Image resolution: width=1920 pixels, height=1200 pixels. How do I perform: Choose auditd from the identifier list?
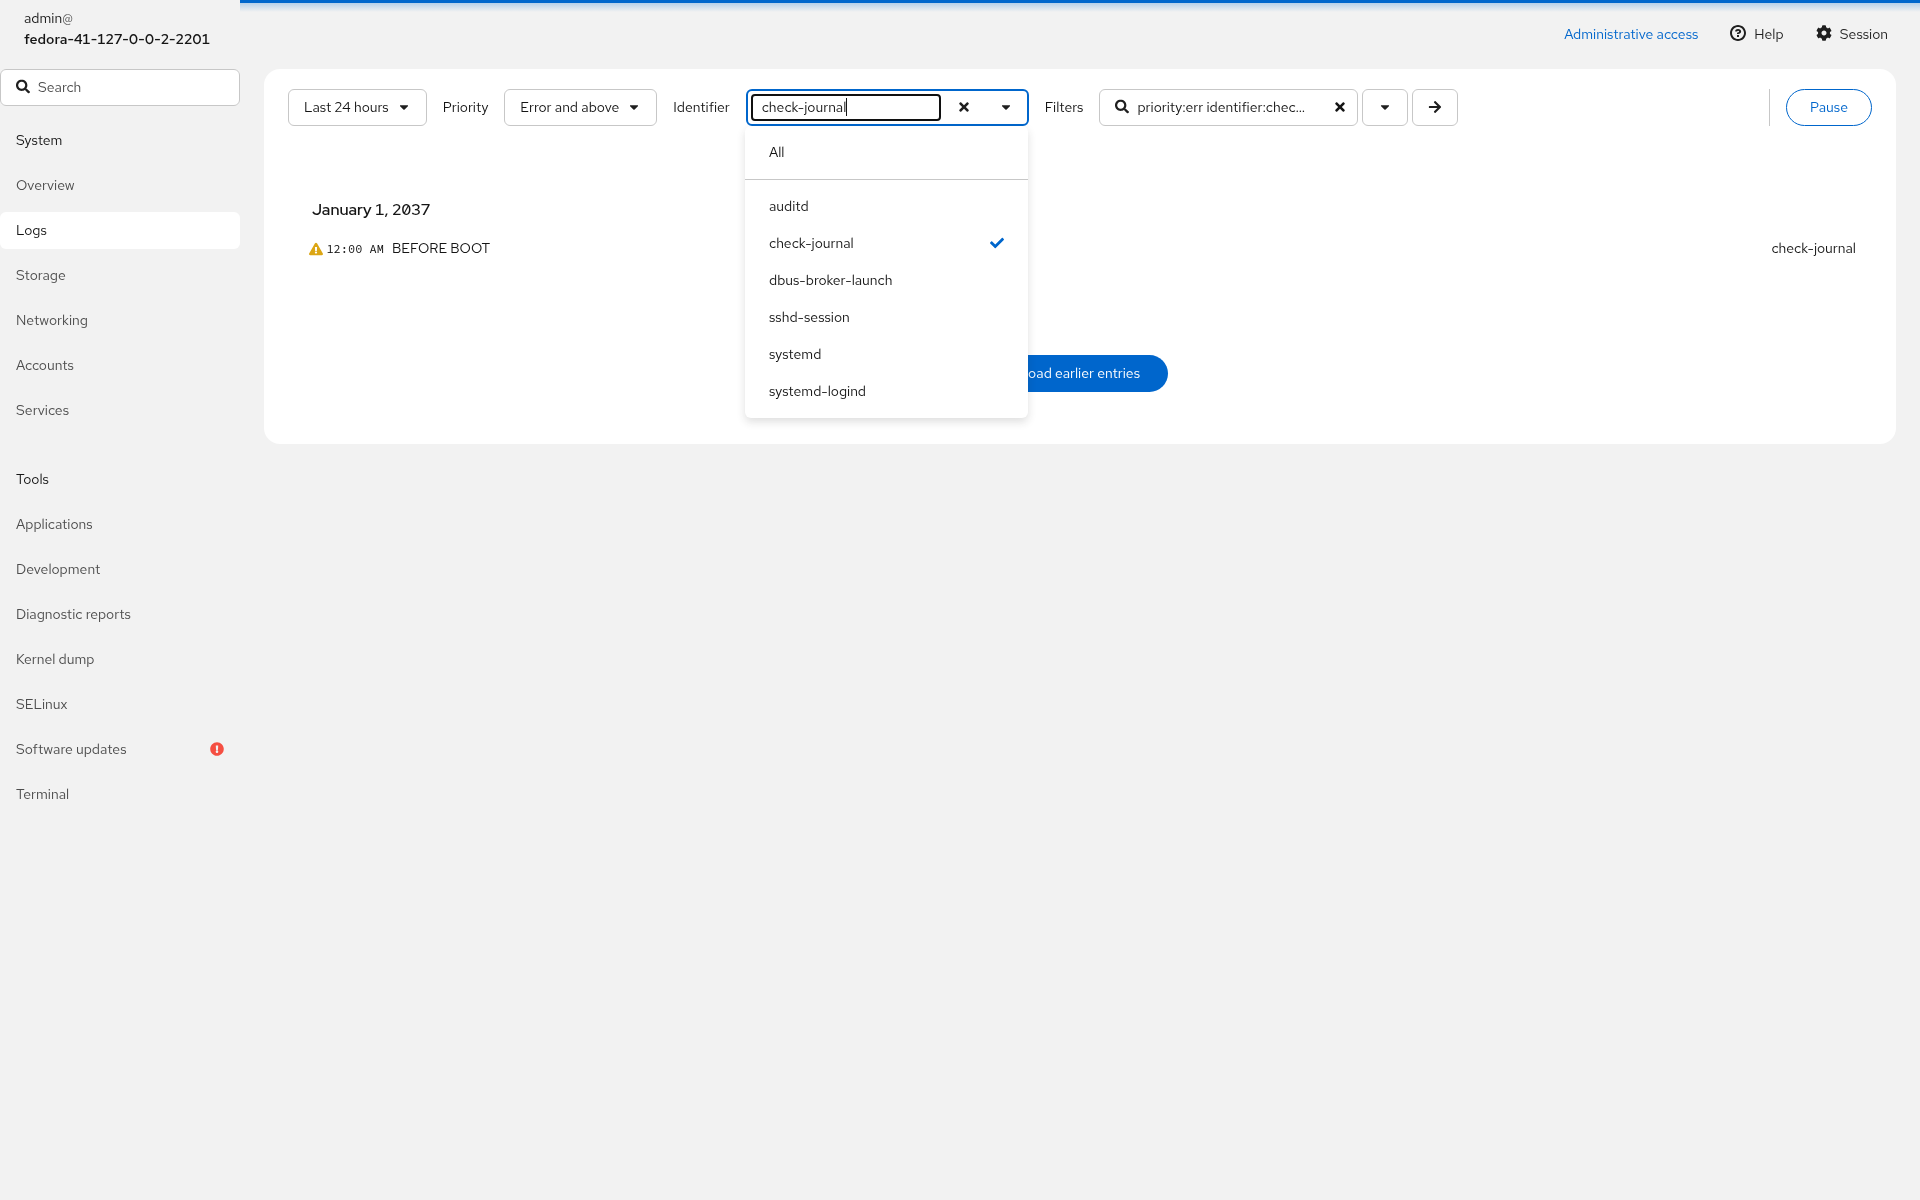pos(886,206)
